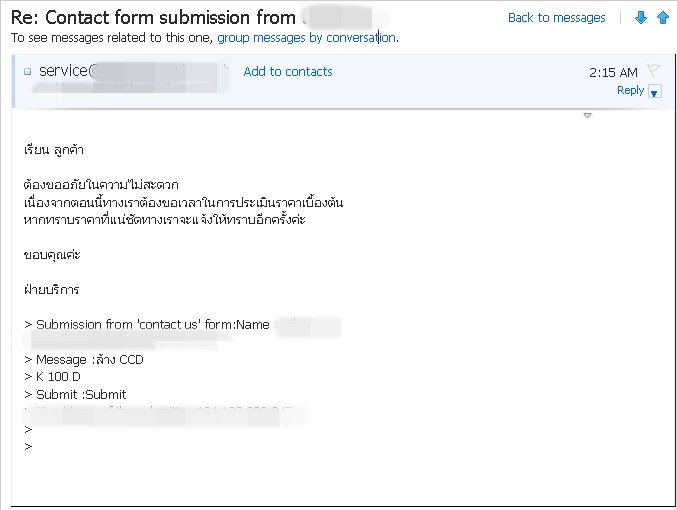Flag this message using the flag icon
Screen dimensions: 677x510
pos(654,71)
